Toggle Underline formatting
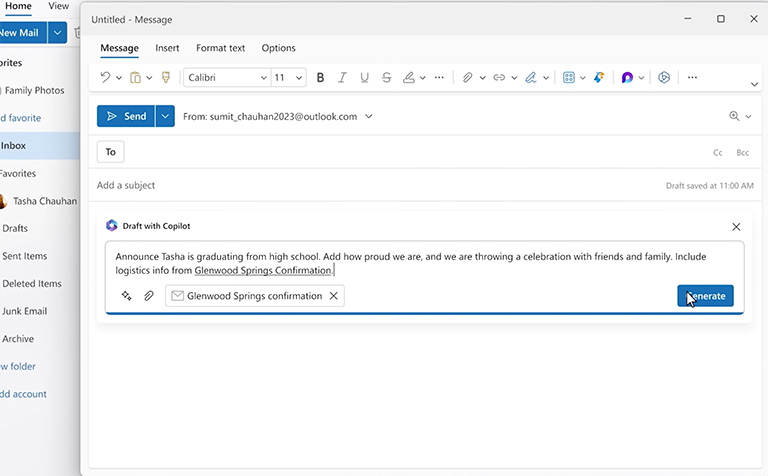768x476 pixels. tap(364, 77)
